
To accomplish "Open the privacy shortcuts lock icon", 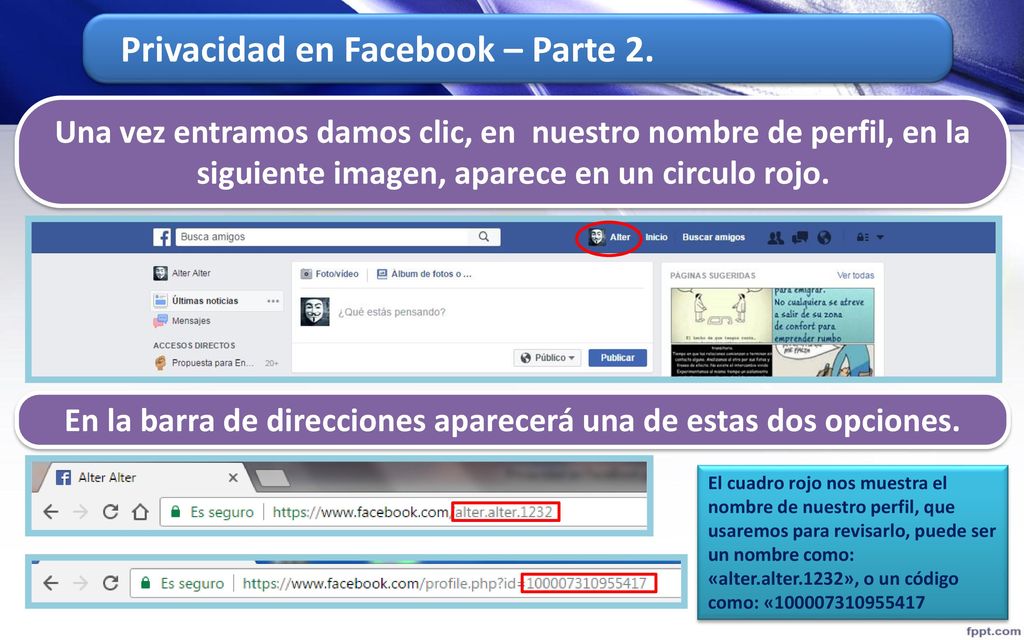I will click(862, 237).
